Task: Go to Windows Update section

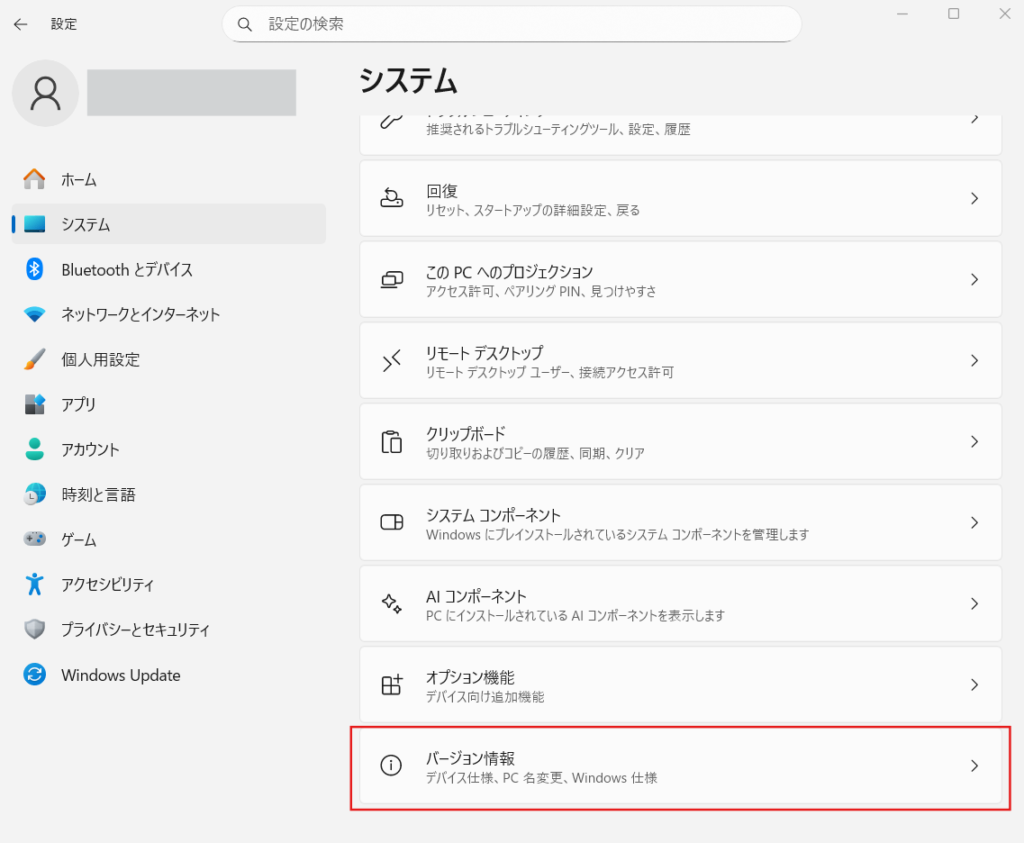Action: tap(120, 675)
